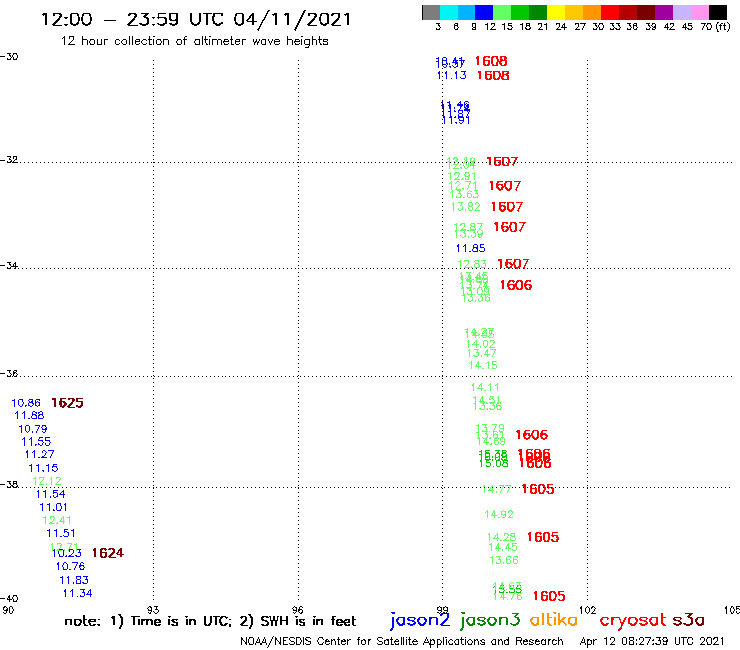Click the pink swatch in the color bar

(699, 12)
